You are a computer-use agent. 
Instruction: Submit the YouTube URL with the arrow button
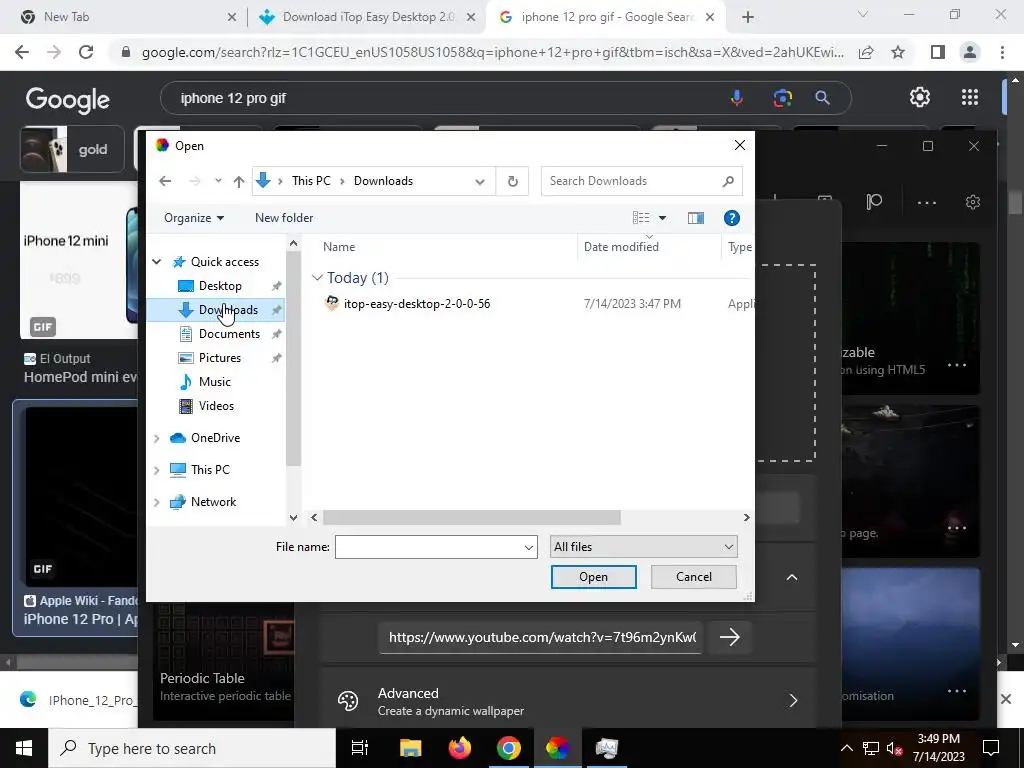(x=729, y=637)
